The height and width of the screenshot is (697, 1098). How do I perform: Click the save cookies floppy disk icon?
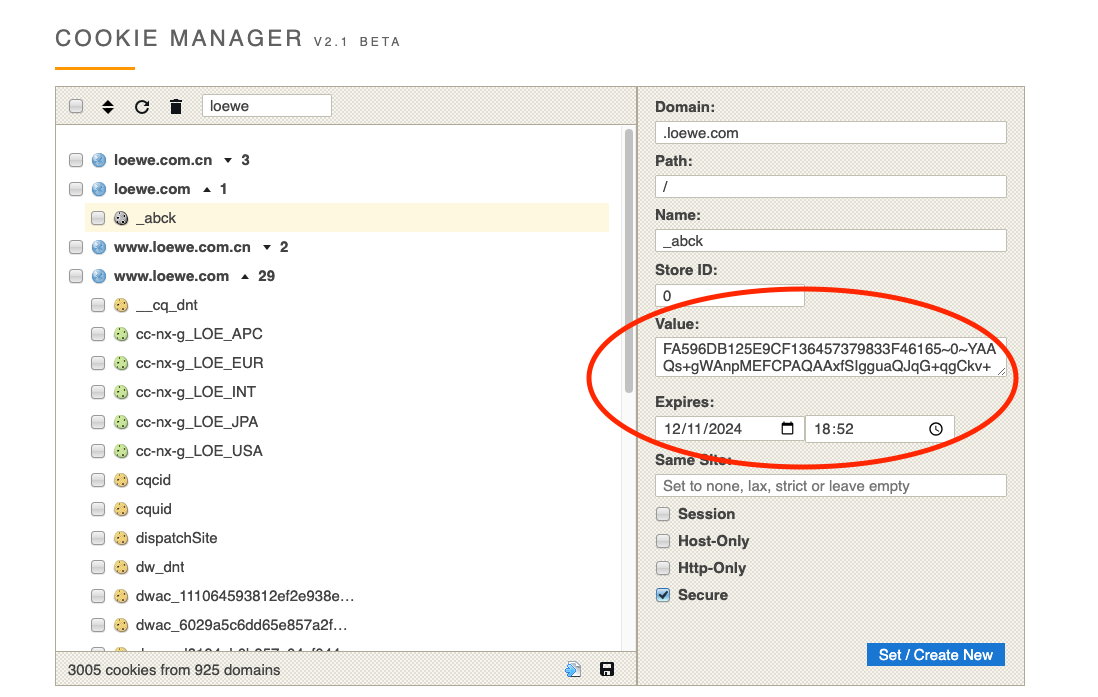coord(607,669)
